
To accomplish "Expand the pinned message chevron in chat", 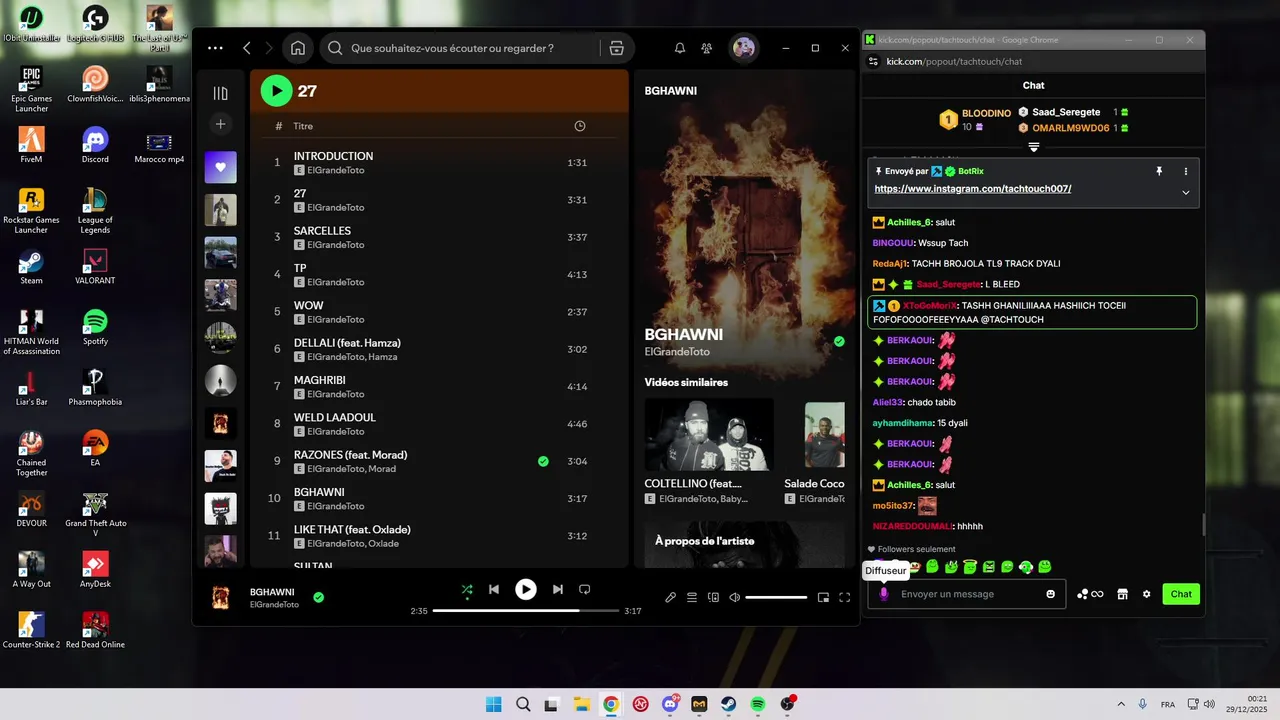I will point(1186,192).
